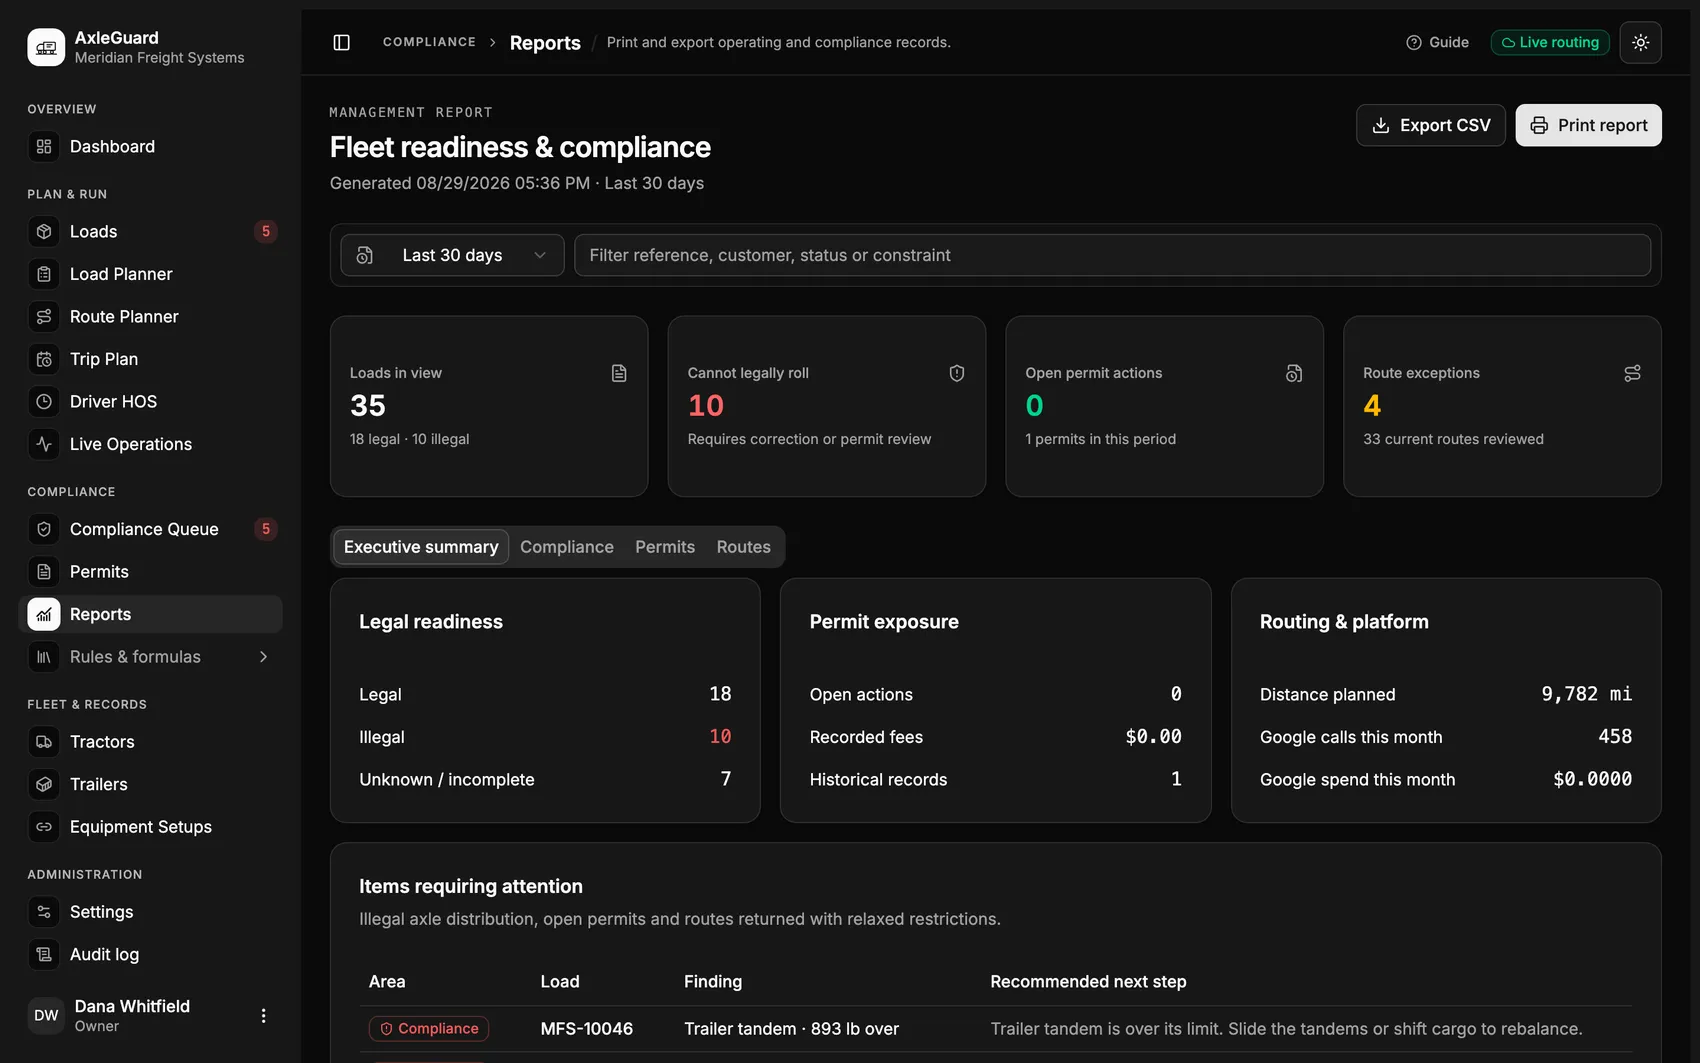Open Dashboard from the sidebar icon
Image resolution: width=1700 pixels, height=1063 pixels.
pyautogui.click(x=44, y=147)
